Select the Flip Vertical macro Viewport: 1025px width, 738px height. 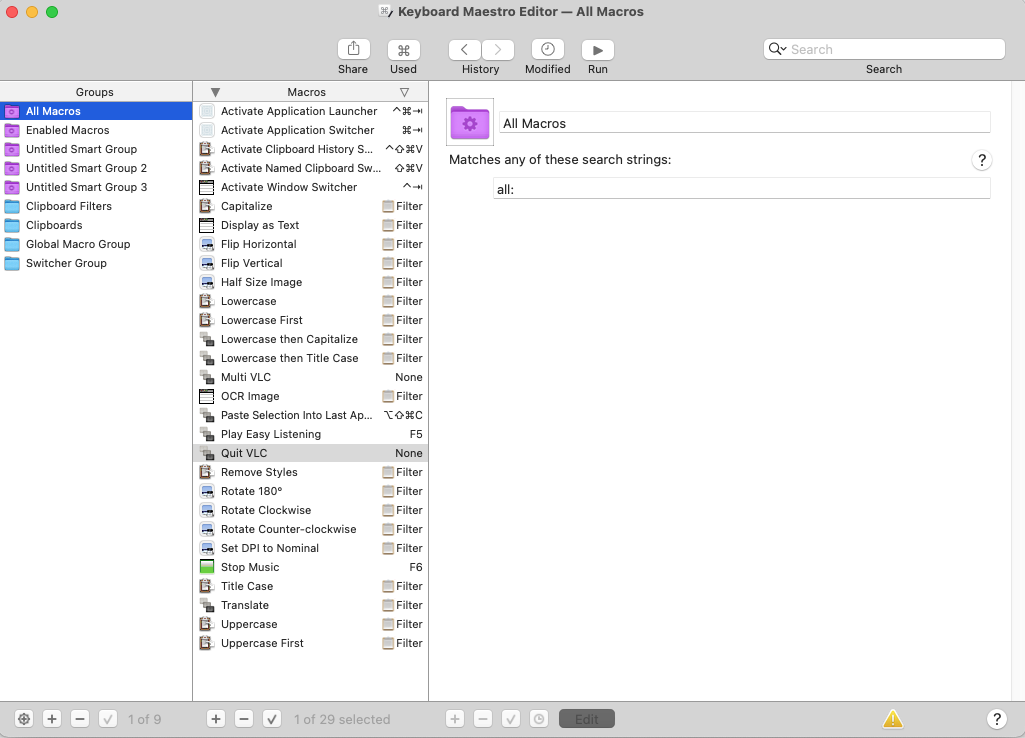[x=311, y=263]
